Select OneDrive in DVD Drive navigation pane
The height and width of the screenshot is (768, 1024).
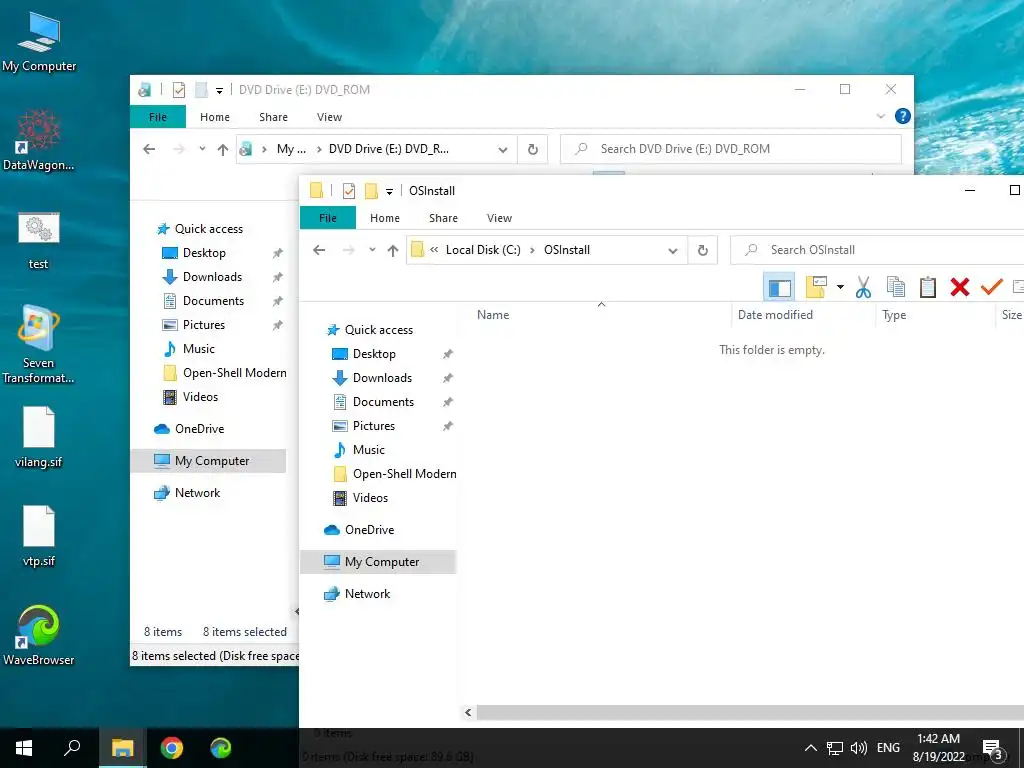[199, 429]
